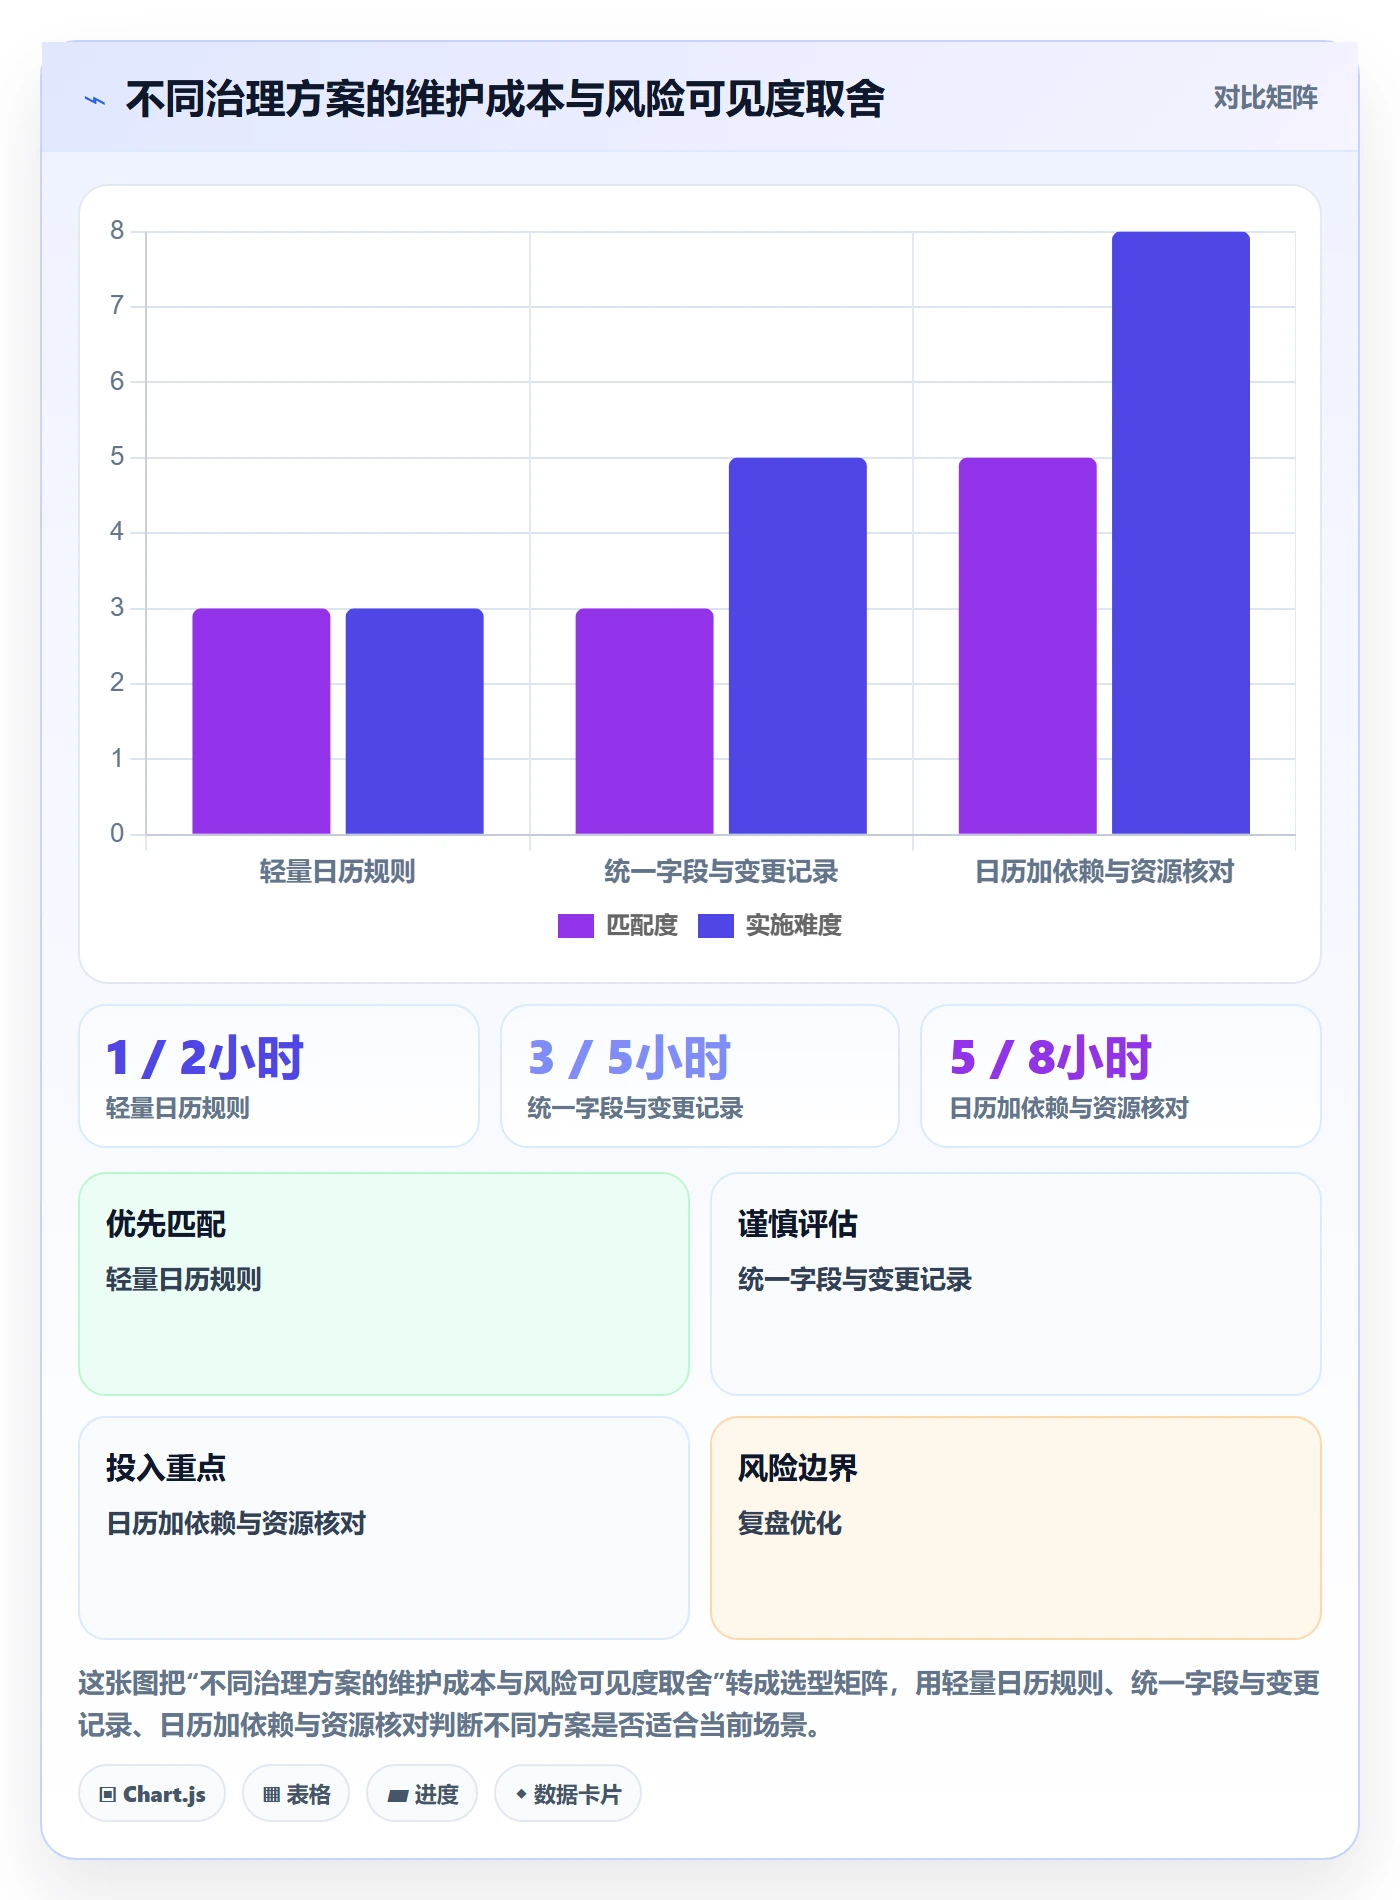The height and width of the screenshot is (1900, 1400).
Task: Click the 投入重点 card heading
Action: pyautogui.click(x=166, y=1469)
